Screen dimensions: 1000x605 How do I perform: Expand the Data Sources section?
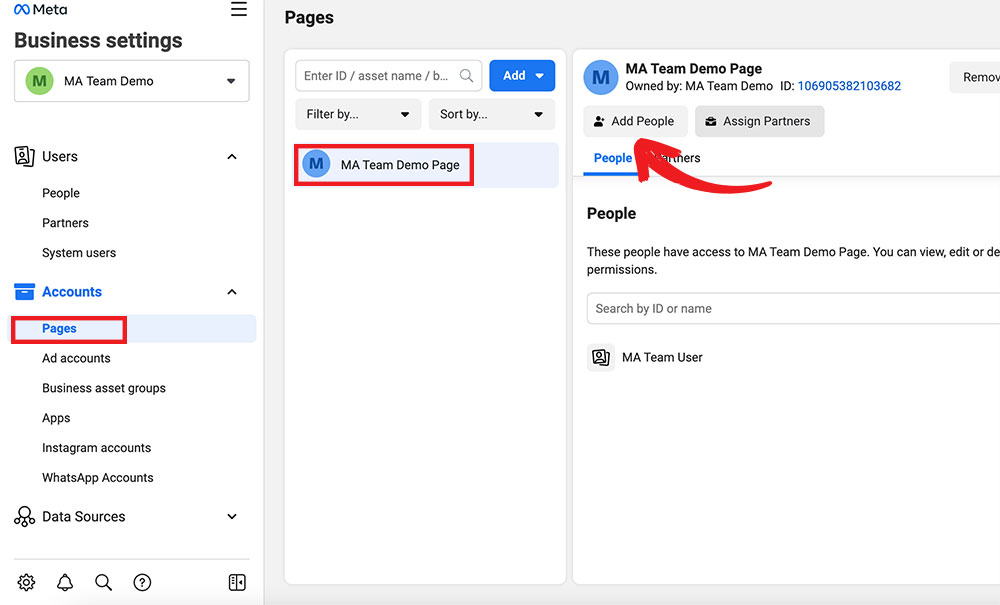pyautogui.click(x=232, y=517)
